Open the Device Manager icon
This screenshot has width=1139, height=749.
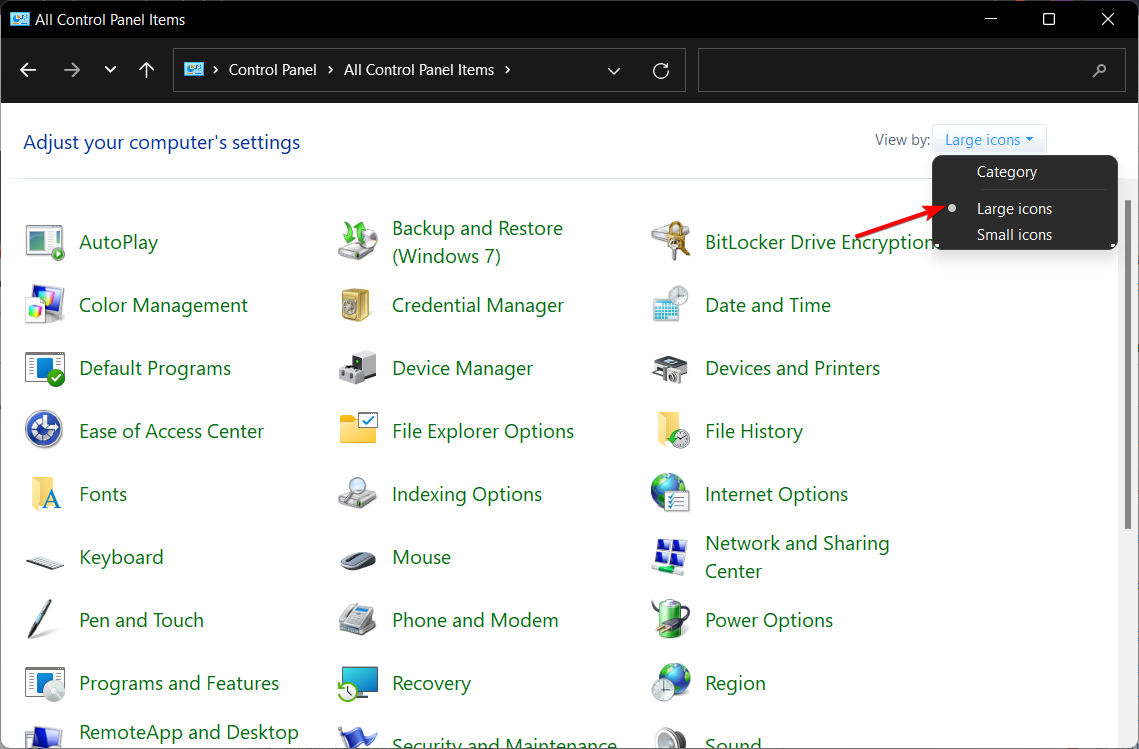(357, 368)
